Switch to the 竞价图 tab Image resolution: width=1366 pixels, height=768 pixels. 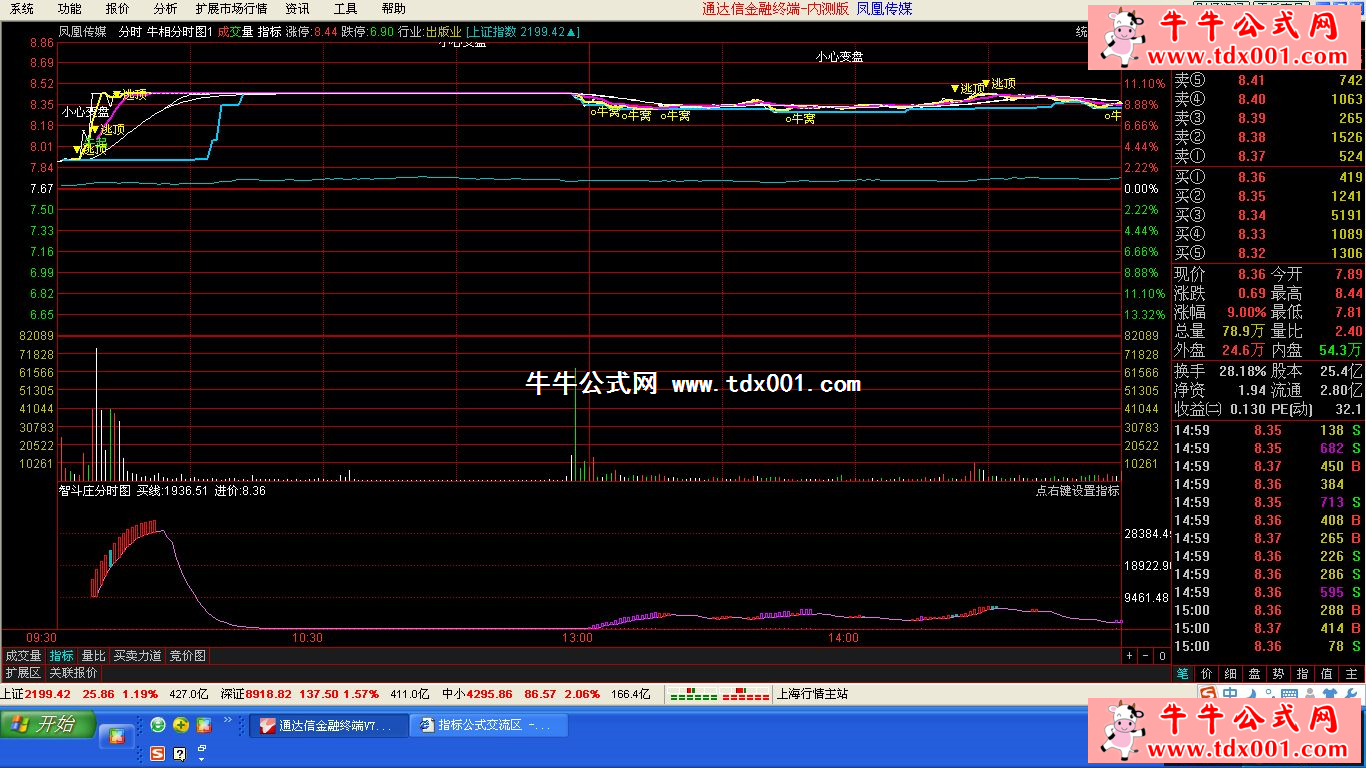(187, 656)
